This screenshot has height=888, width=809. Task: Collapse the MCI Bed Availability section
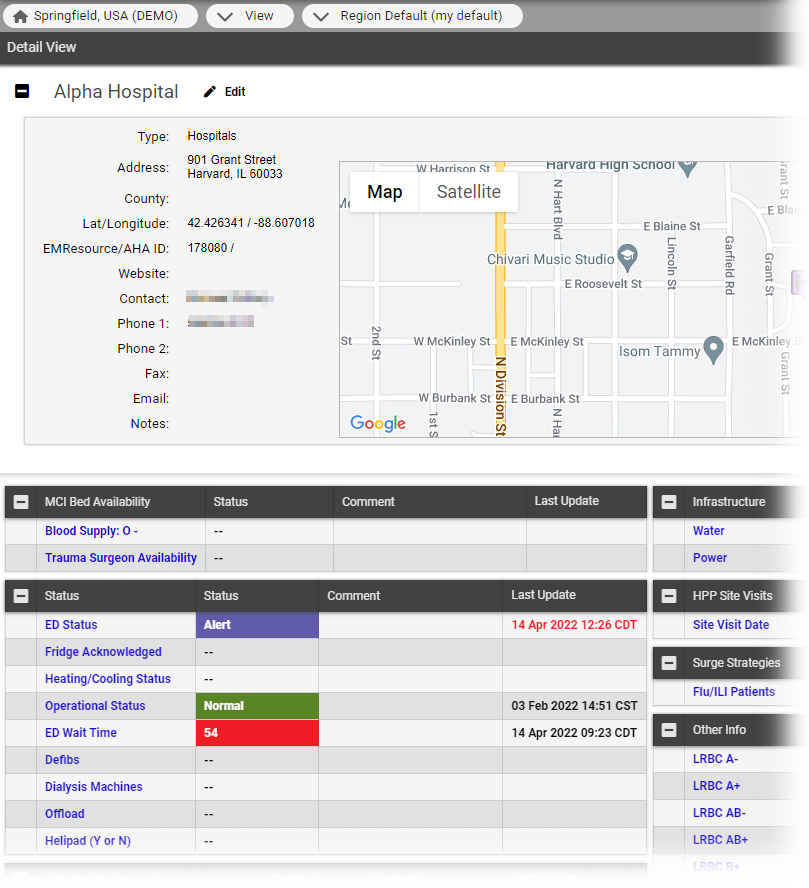tap(20, 501)
